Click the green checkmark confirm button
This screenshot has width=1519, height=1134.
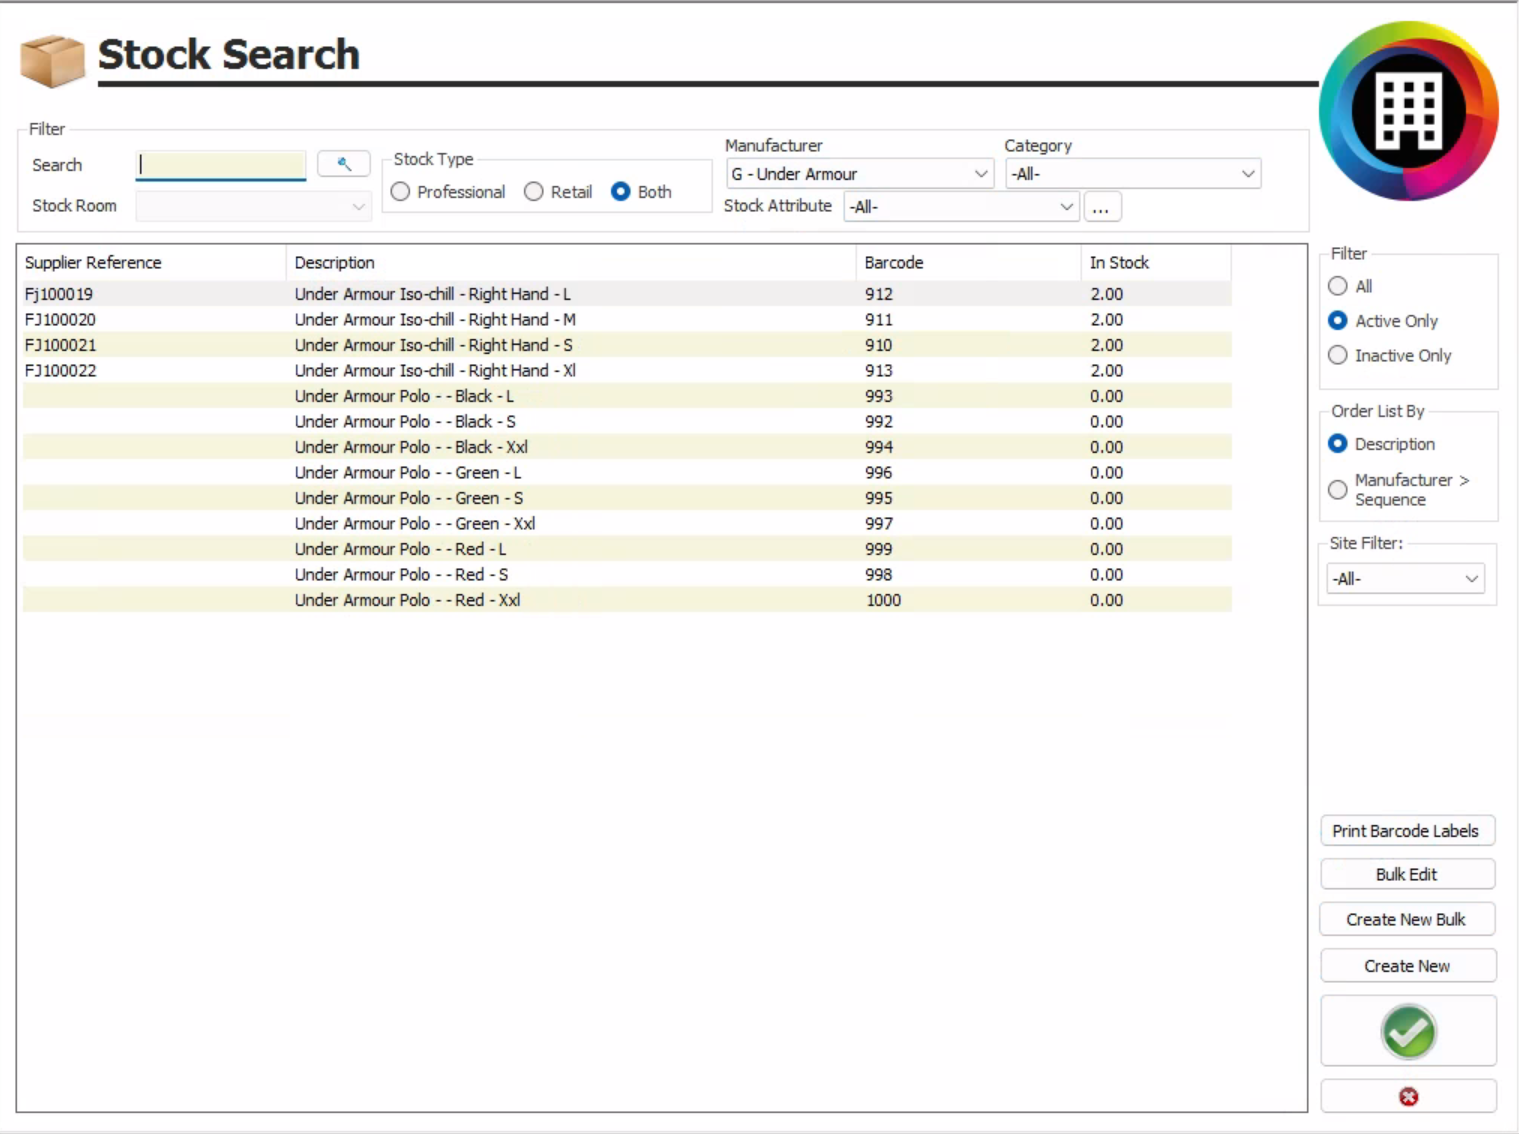[x=1408, y=1031]
